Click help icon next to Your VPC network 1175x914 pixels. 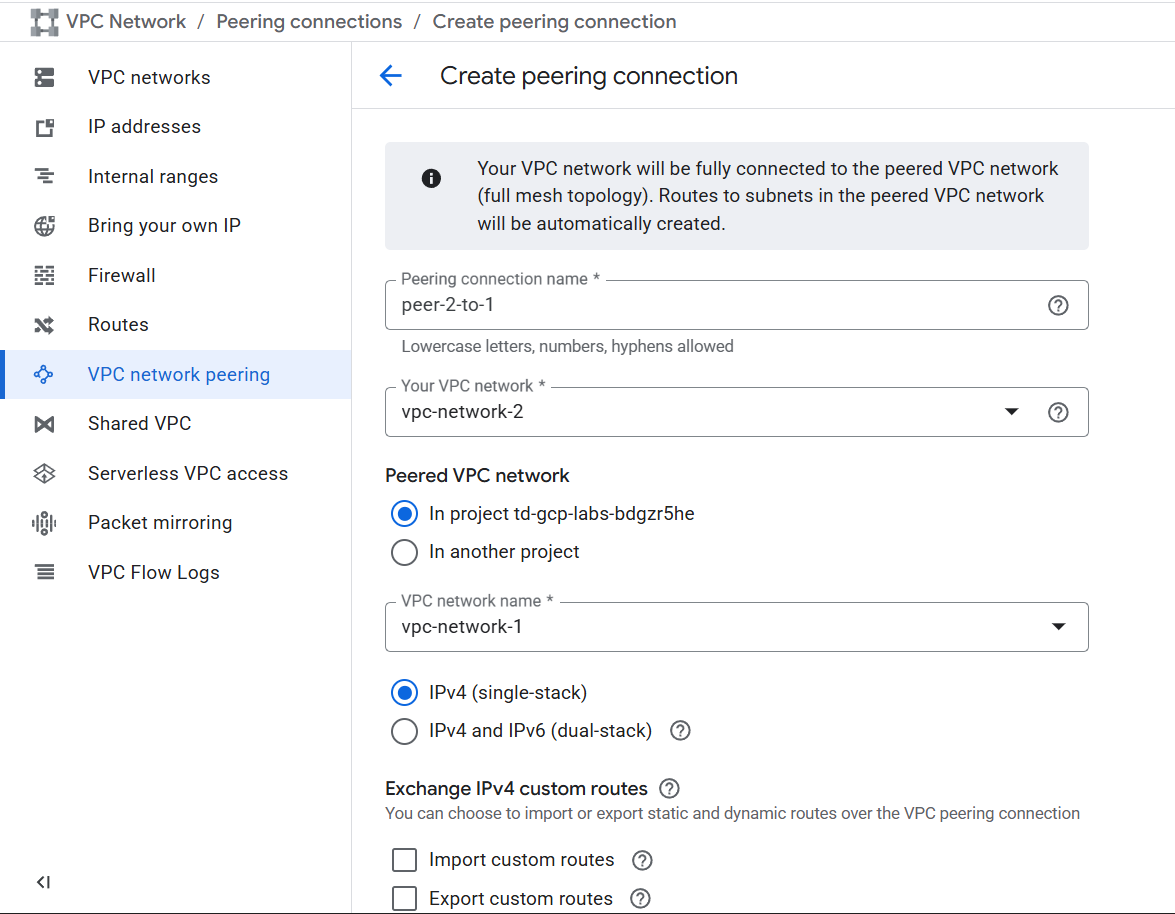pos(1058,412)
